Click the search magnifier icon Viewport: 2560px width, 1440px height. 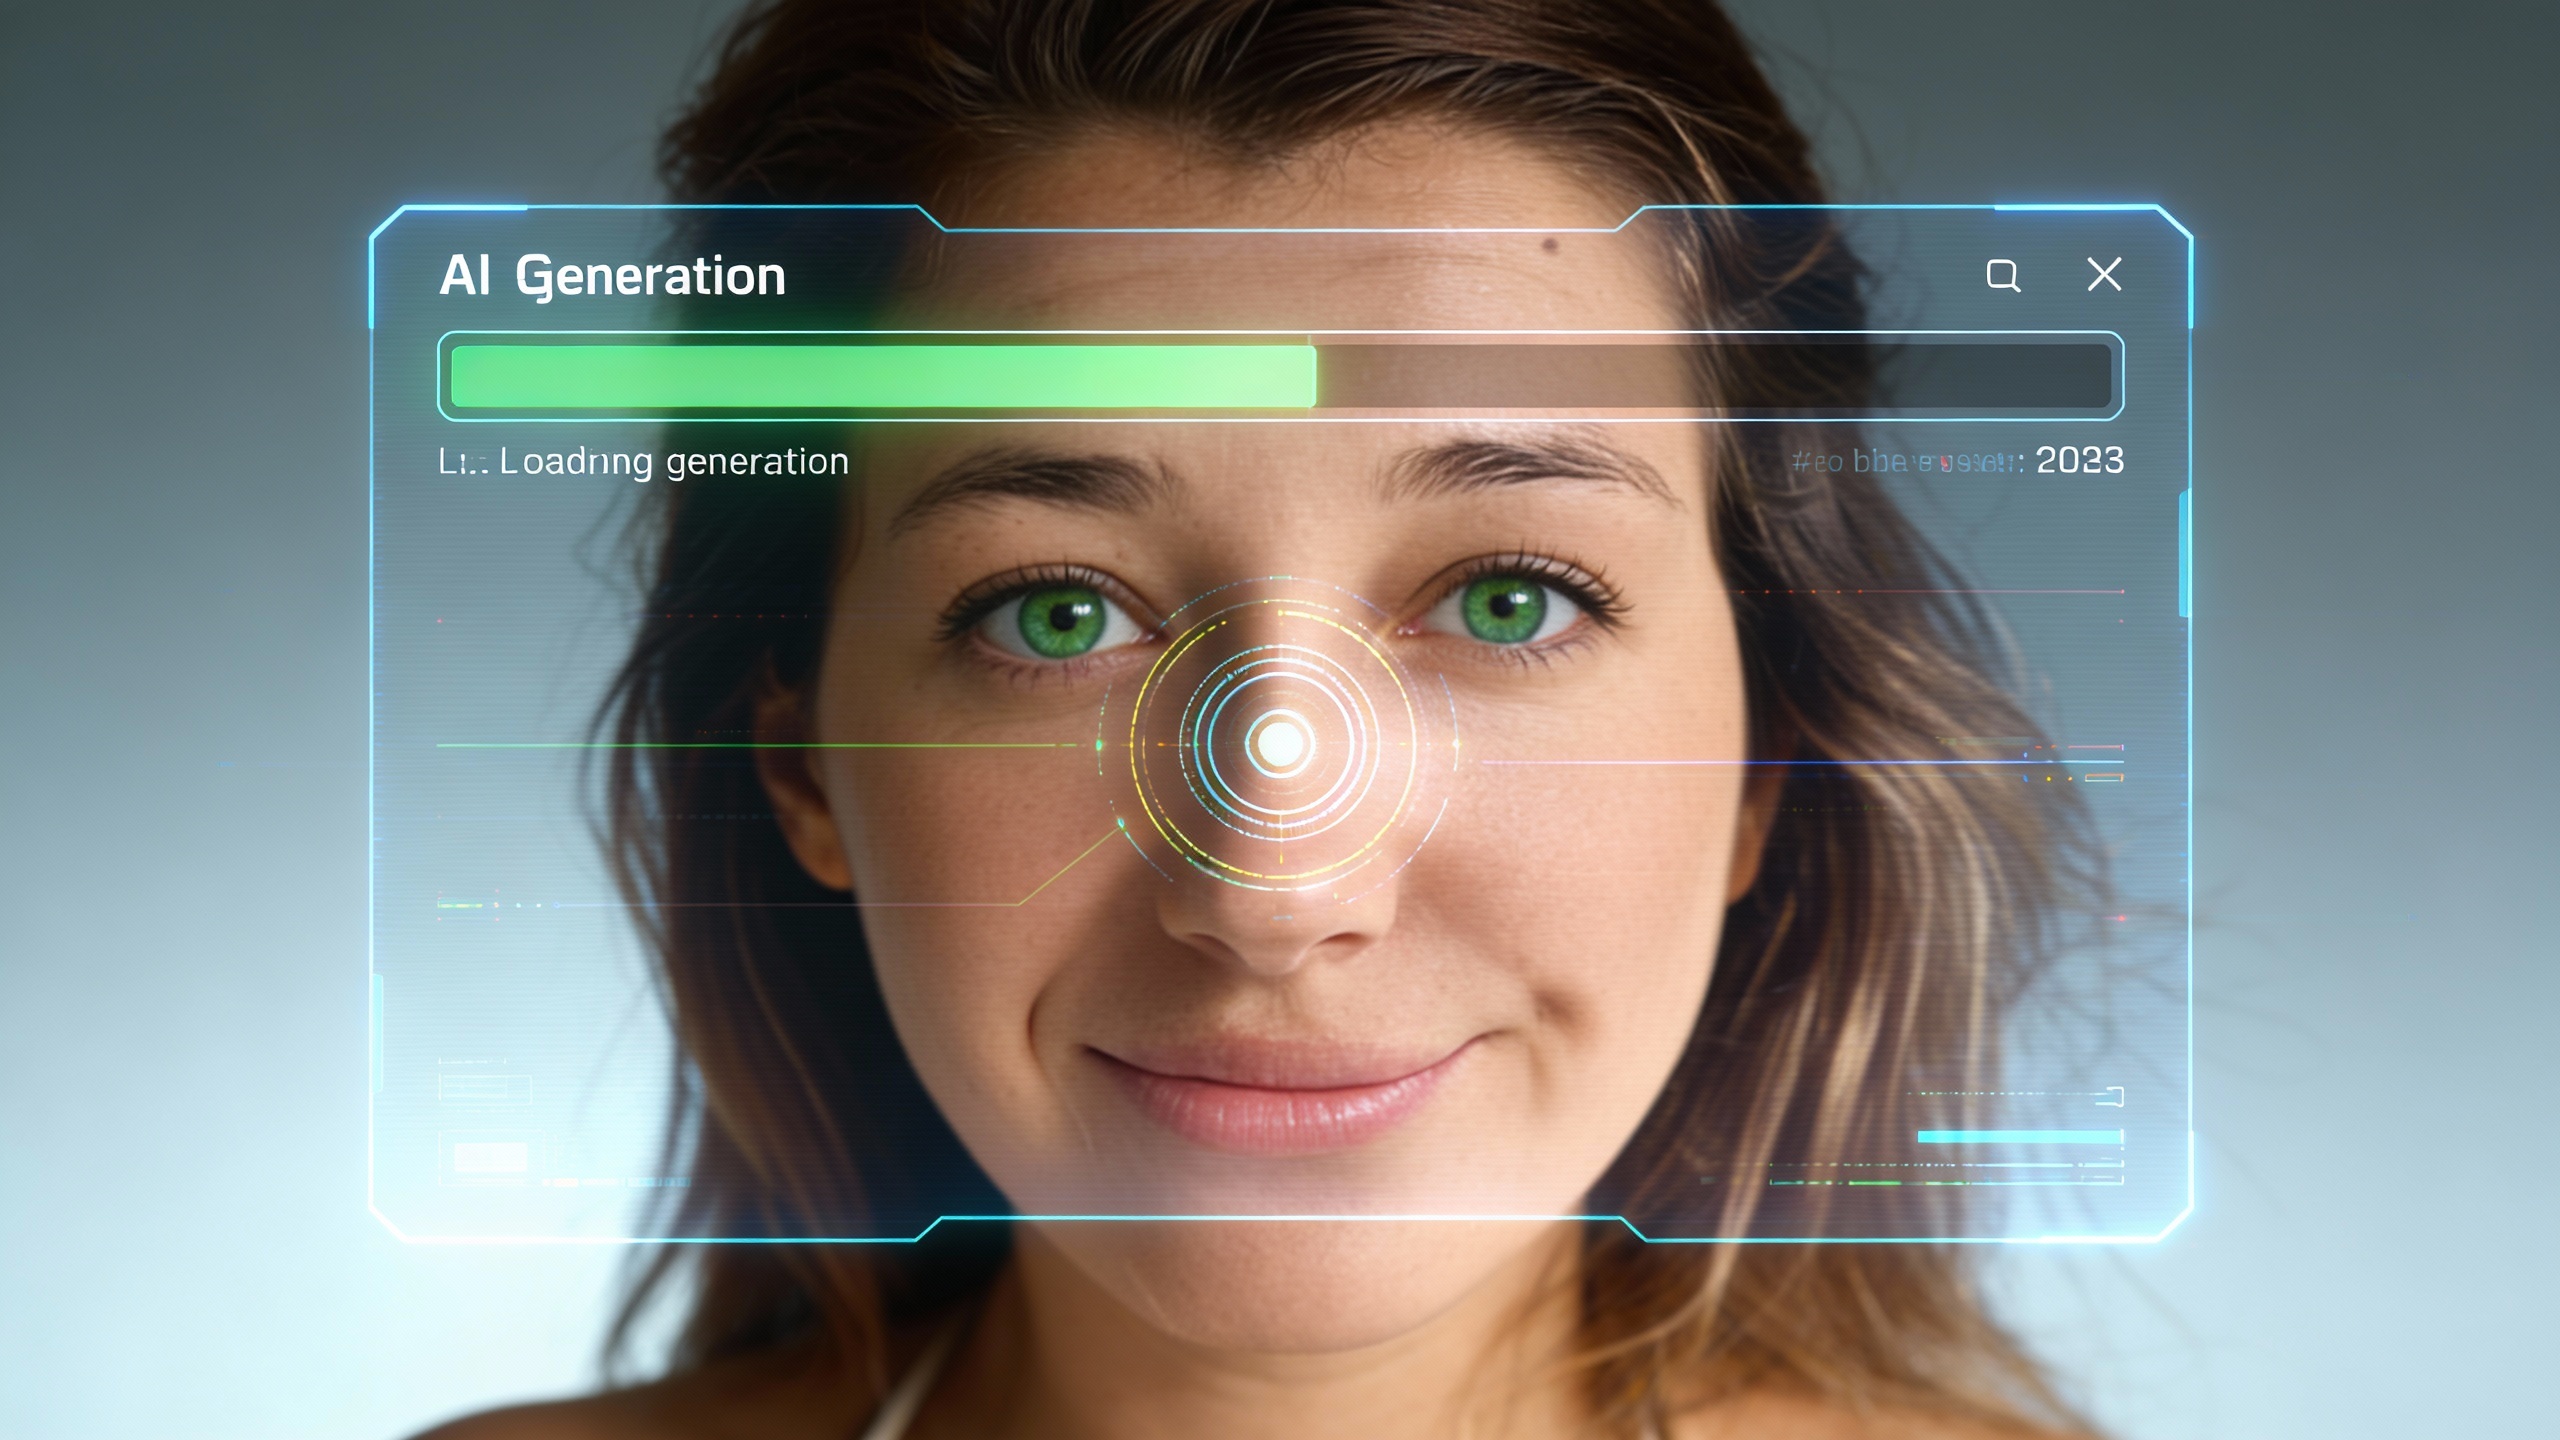[x=2003, y=275]
